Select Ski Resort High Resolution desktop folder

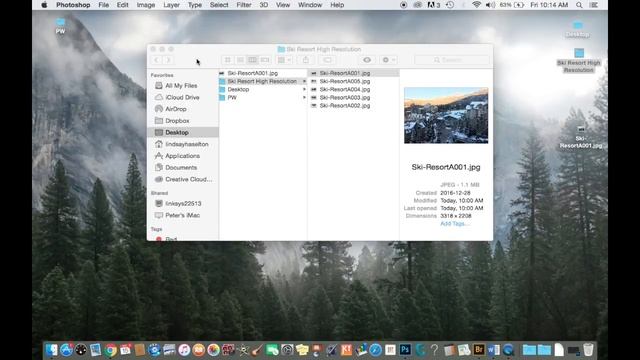[579, 60]
